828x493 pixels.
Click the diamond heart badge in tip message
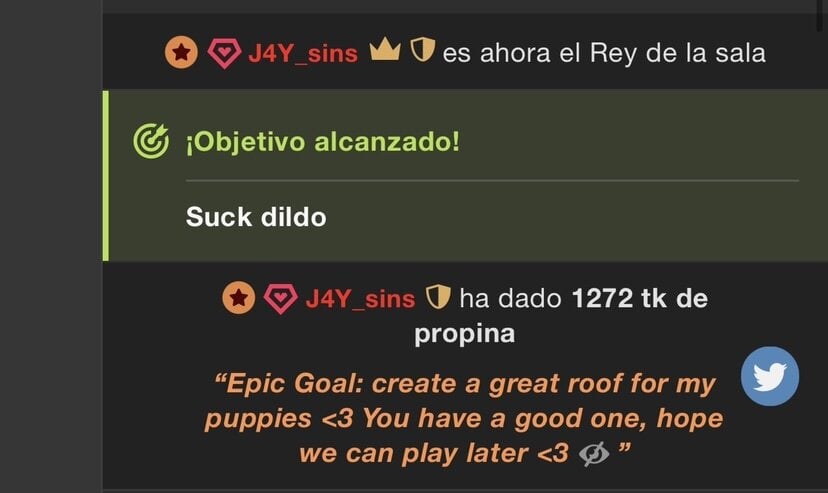coord(280,299)
